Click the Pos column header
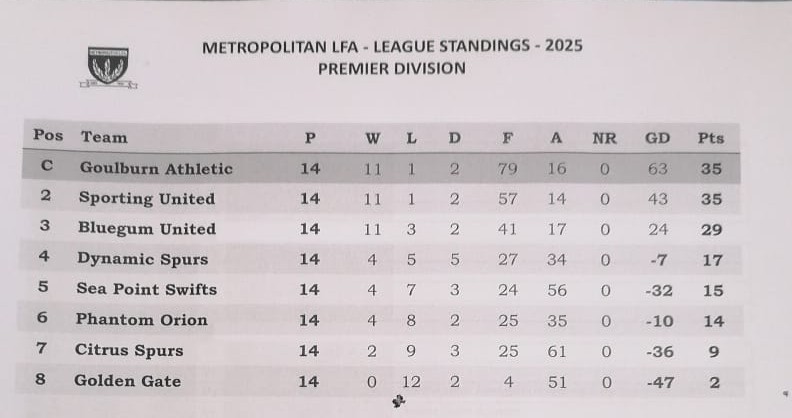This screenshot has height=418, width=792. point(48,136)
